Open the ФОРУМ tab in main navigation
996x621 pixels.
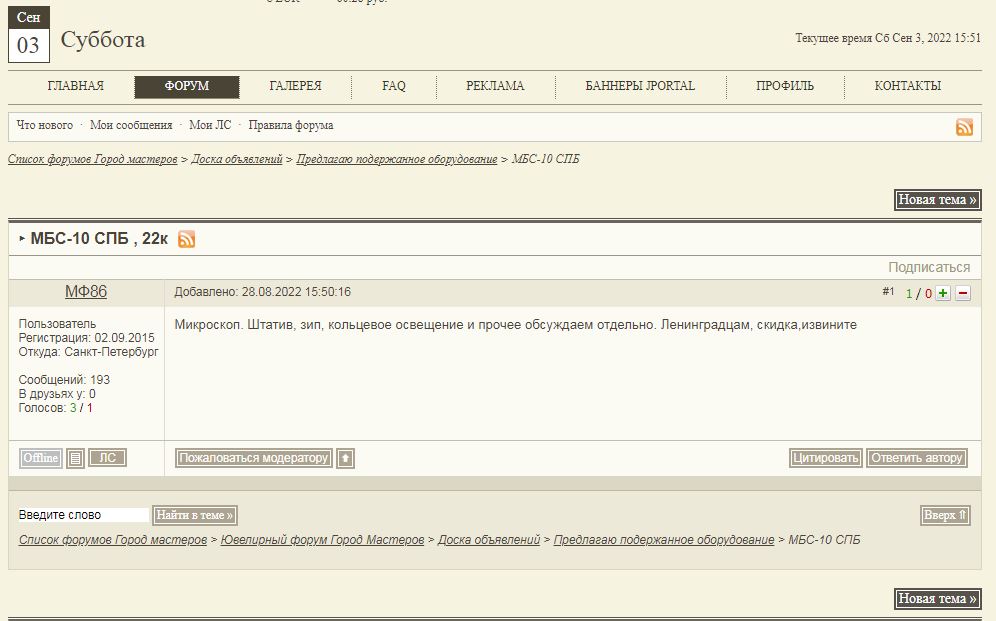click(x=187, y=87)
